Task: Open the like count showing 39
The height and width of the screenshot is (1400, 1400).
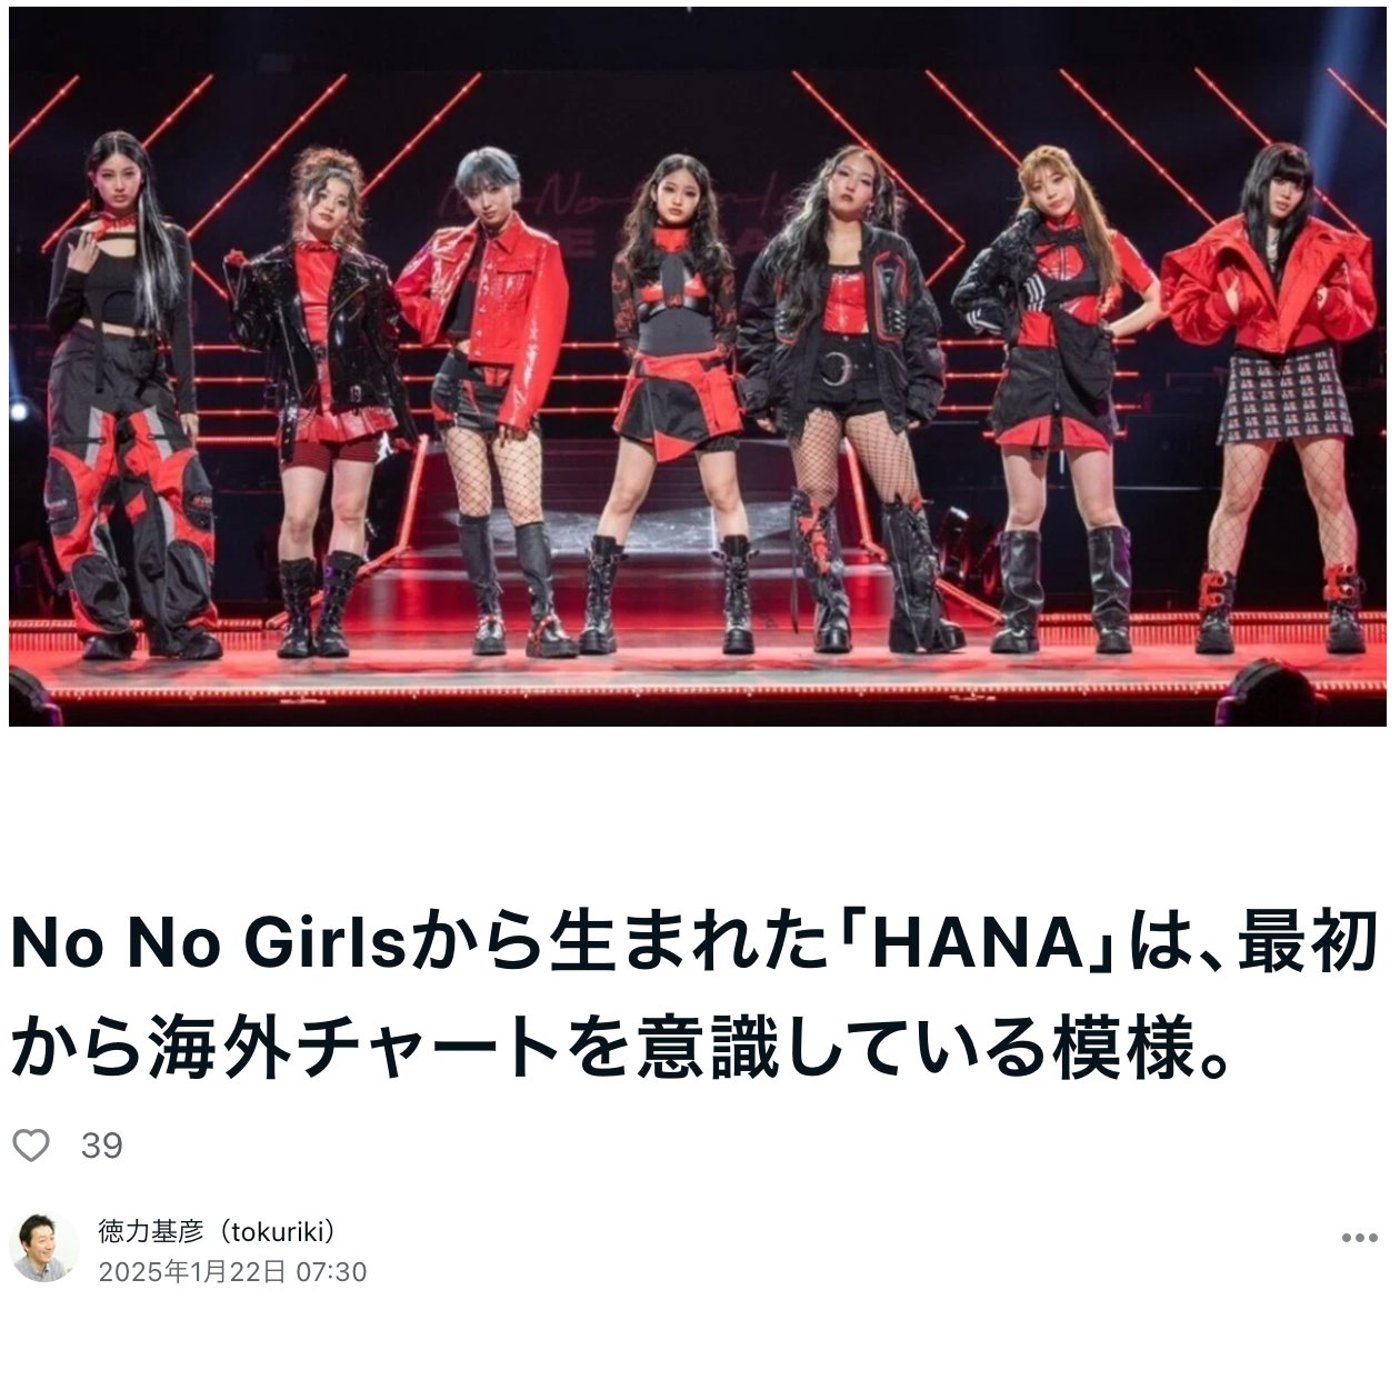Action: [x=102, y=1145]
